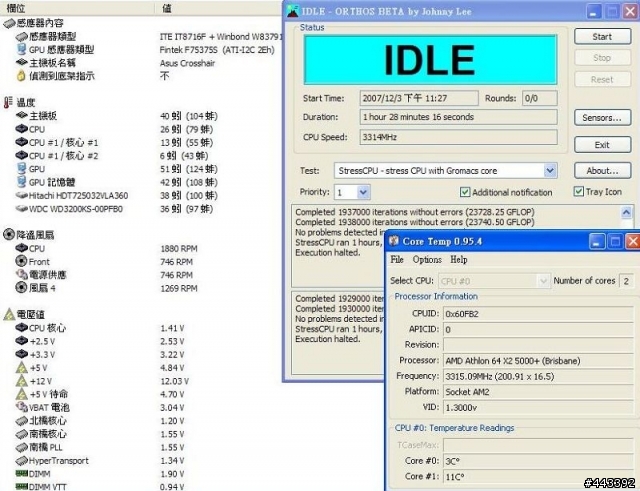Click the Platform field showing Socket AM2
This screenshot has height=491, width=640.
[538, 392]
